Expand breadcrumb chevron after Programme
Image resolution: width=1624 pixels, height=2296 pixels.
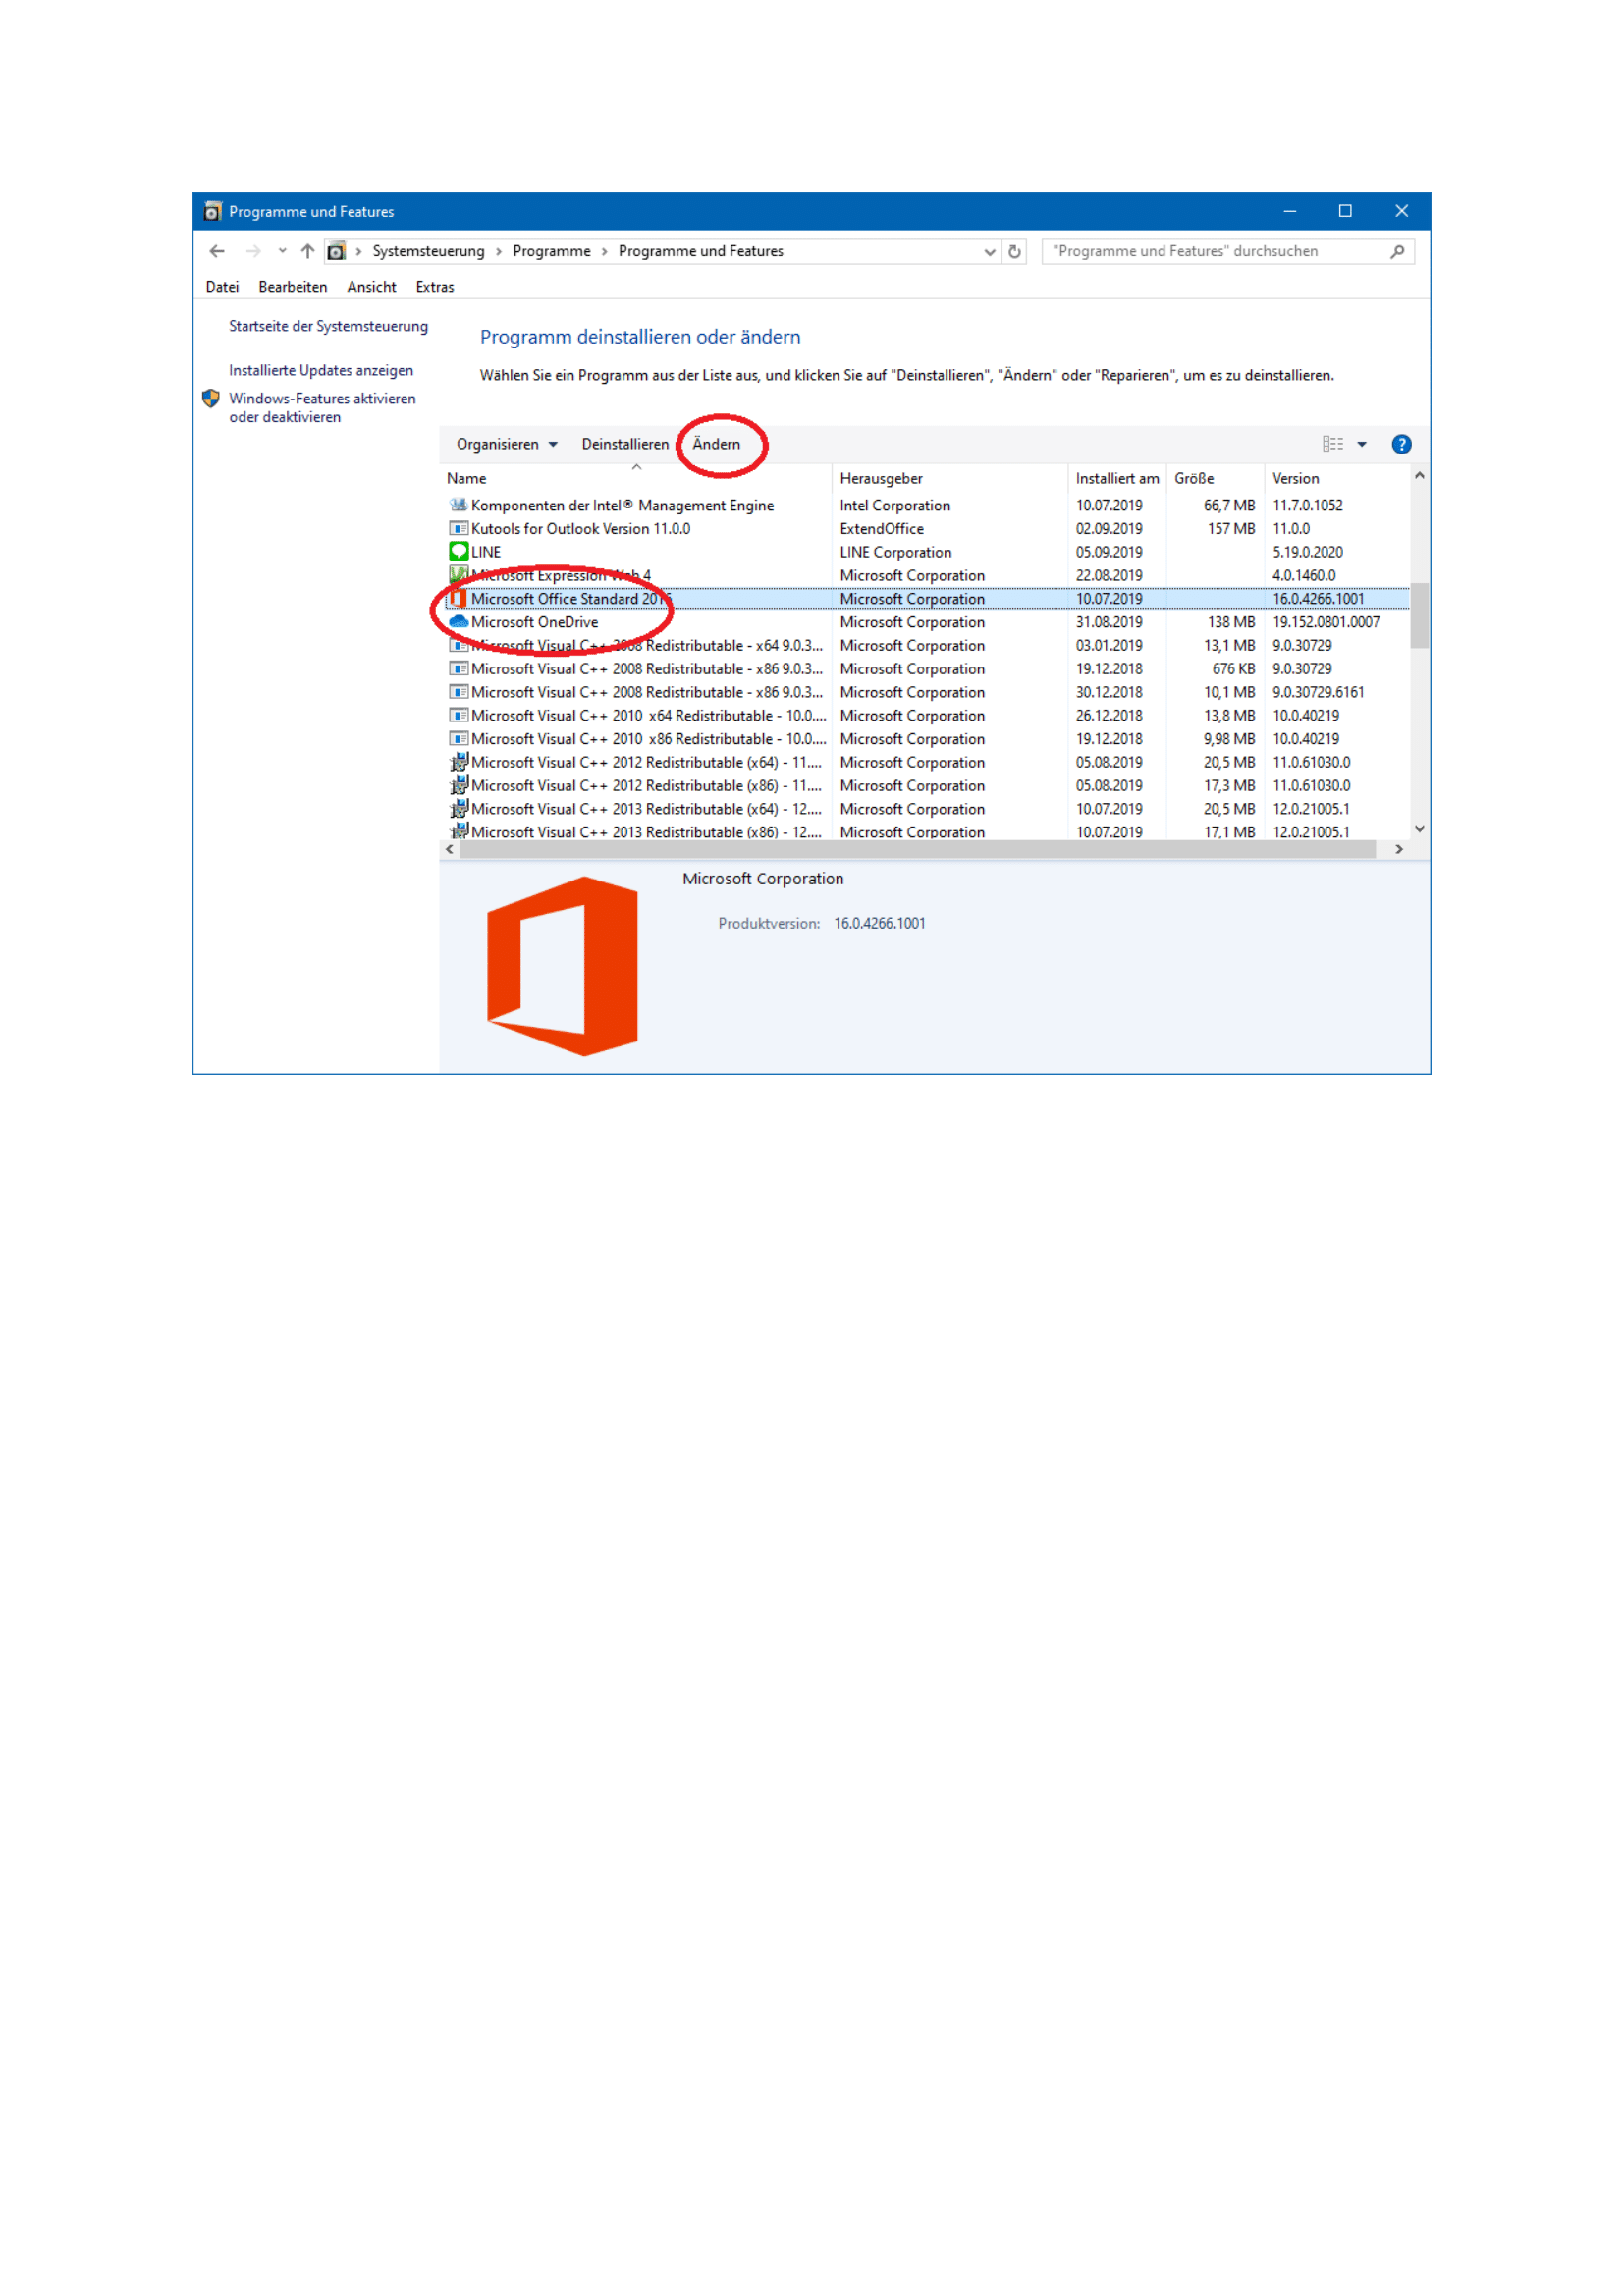point(604,252)
